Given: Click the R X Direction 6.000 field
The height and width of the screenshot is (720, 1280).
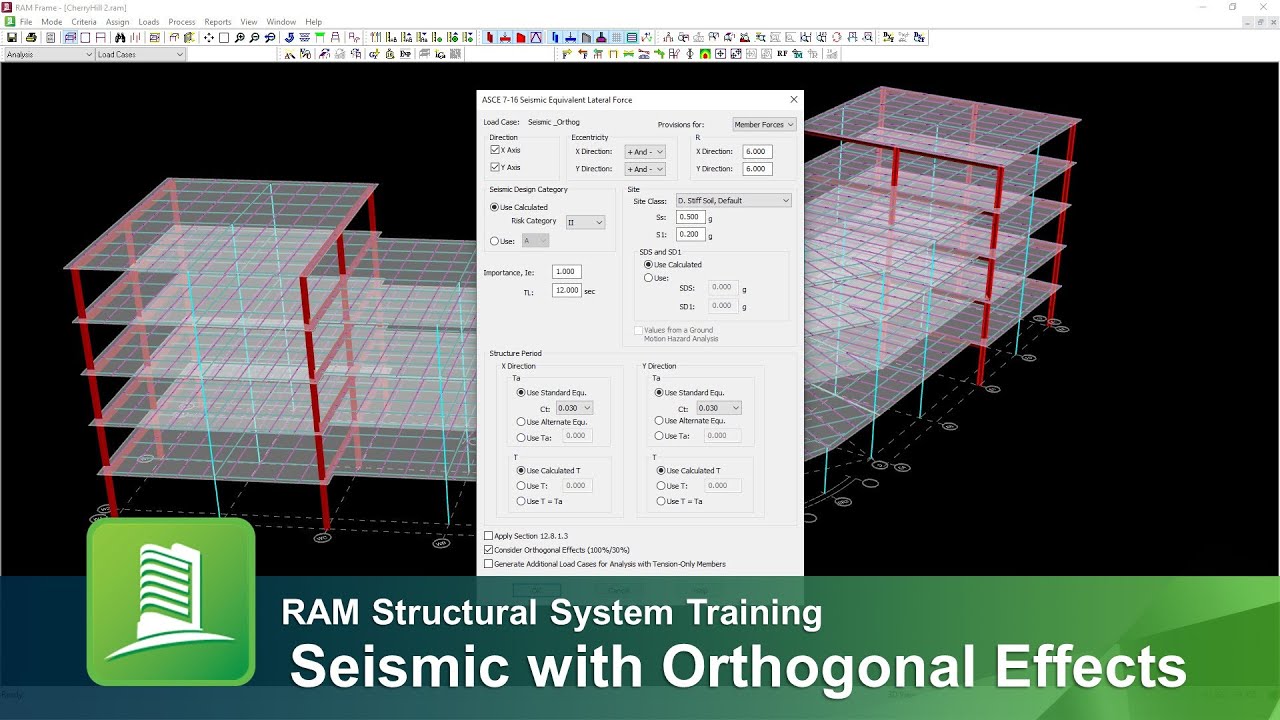Looking at the screenshot, I should 757,152.
